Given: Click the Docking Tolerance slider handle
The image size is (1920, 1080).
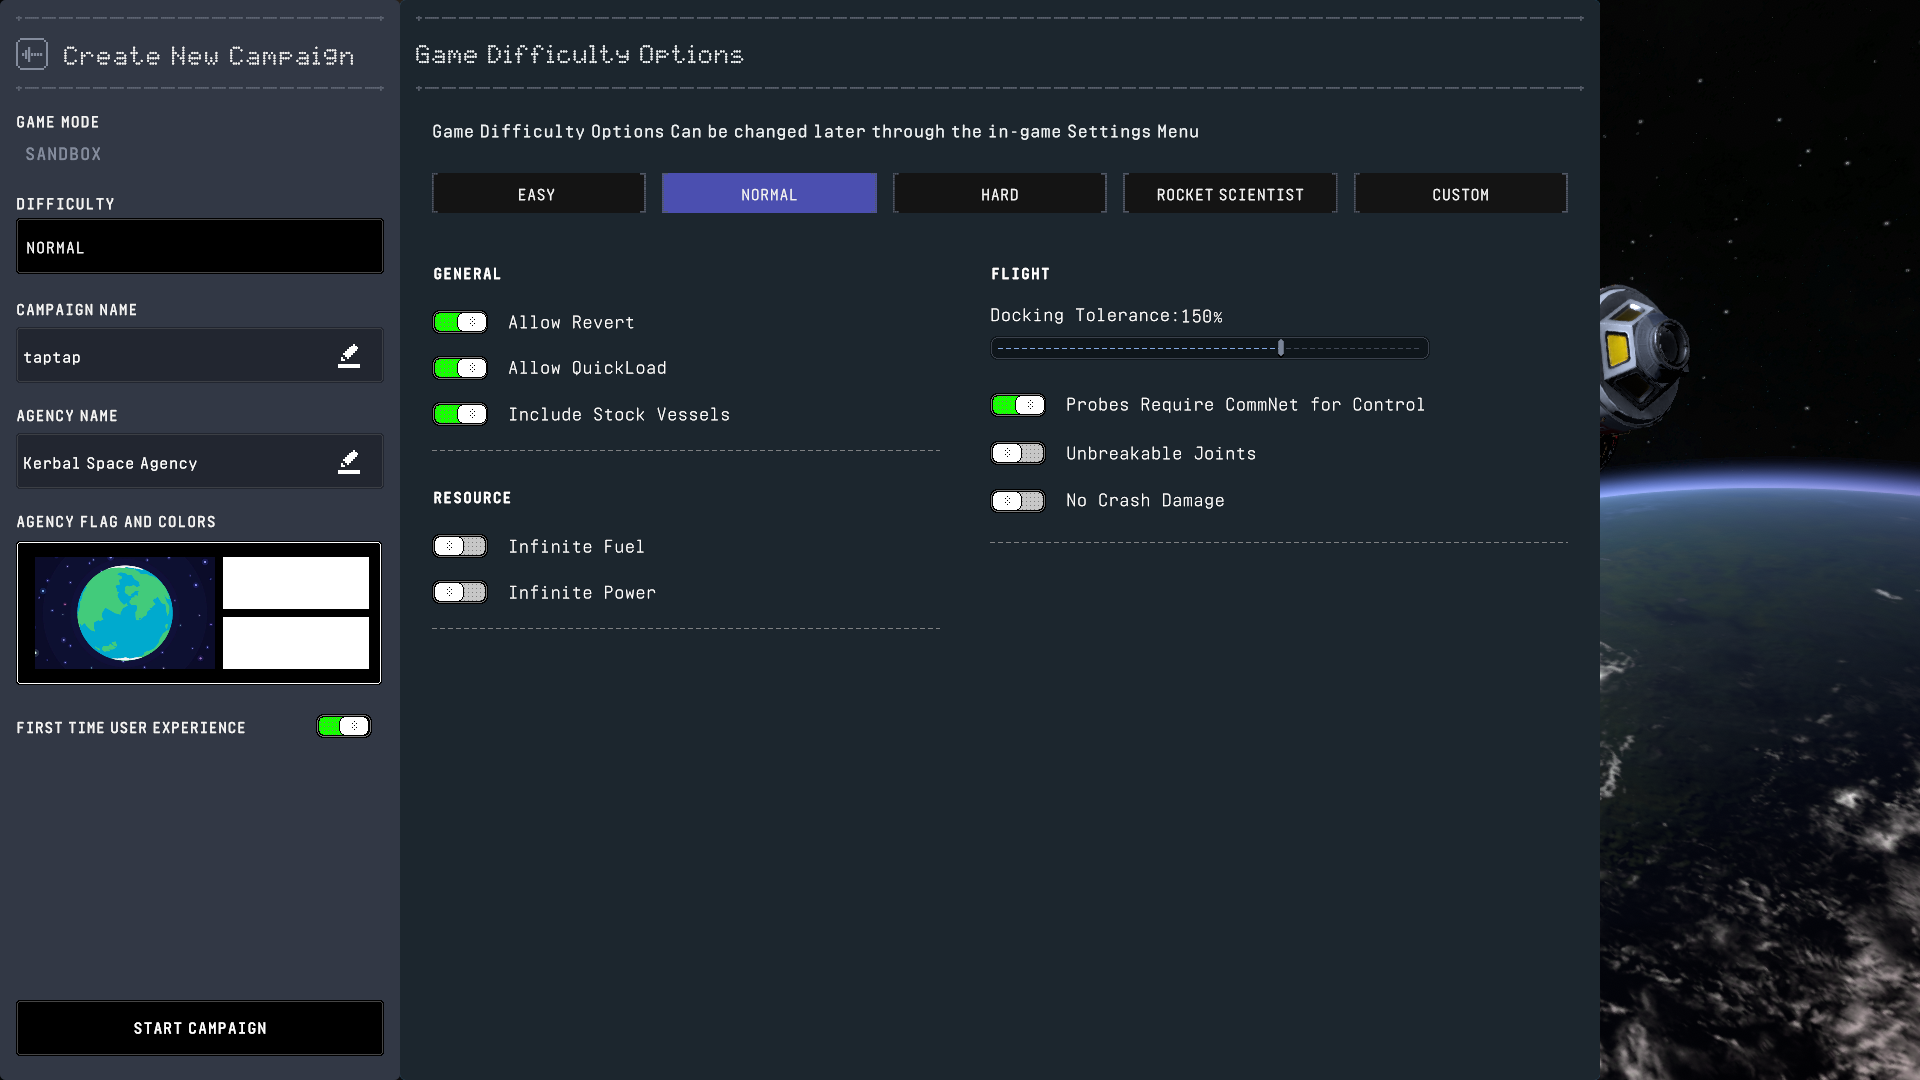Looking at the screenshot, I should (x=1281, y=348).
